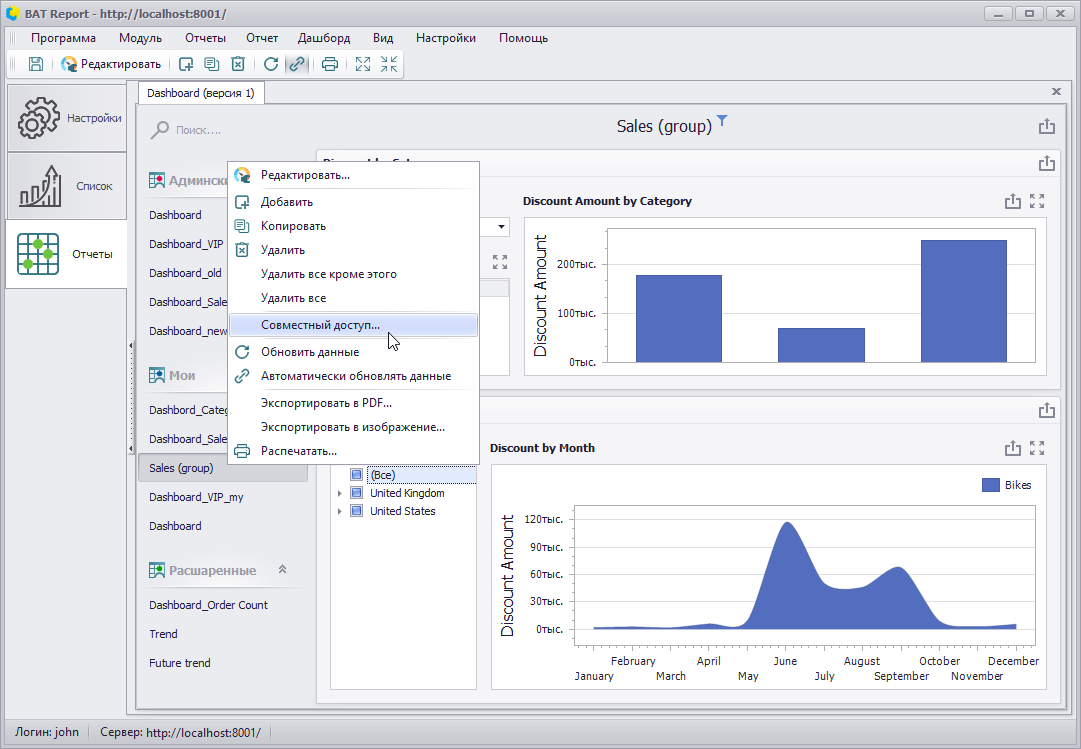Expand the United Kingdom tree node

[339, 493]
